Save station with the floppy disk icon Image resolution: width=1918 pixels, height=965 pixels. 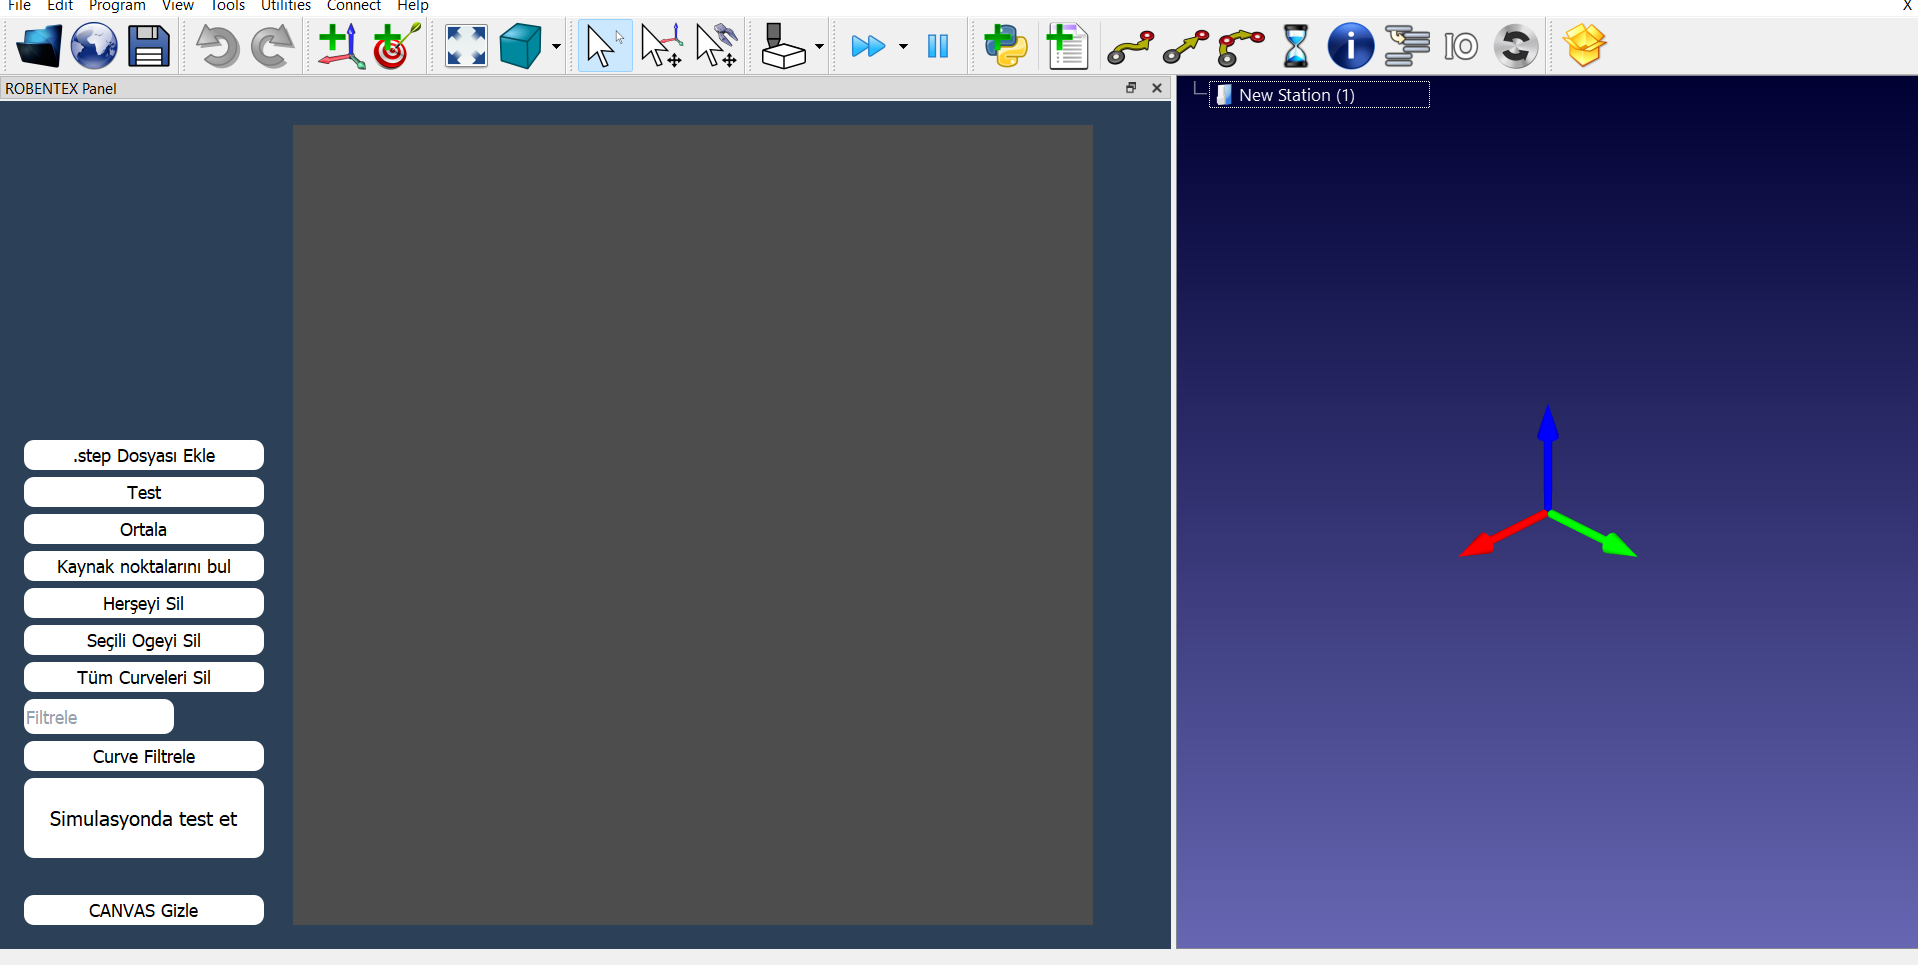pos(149,46)
